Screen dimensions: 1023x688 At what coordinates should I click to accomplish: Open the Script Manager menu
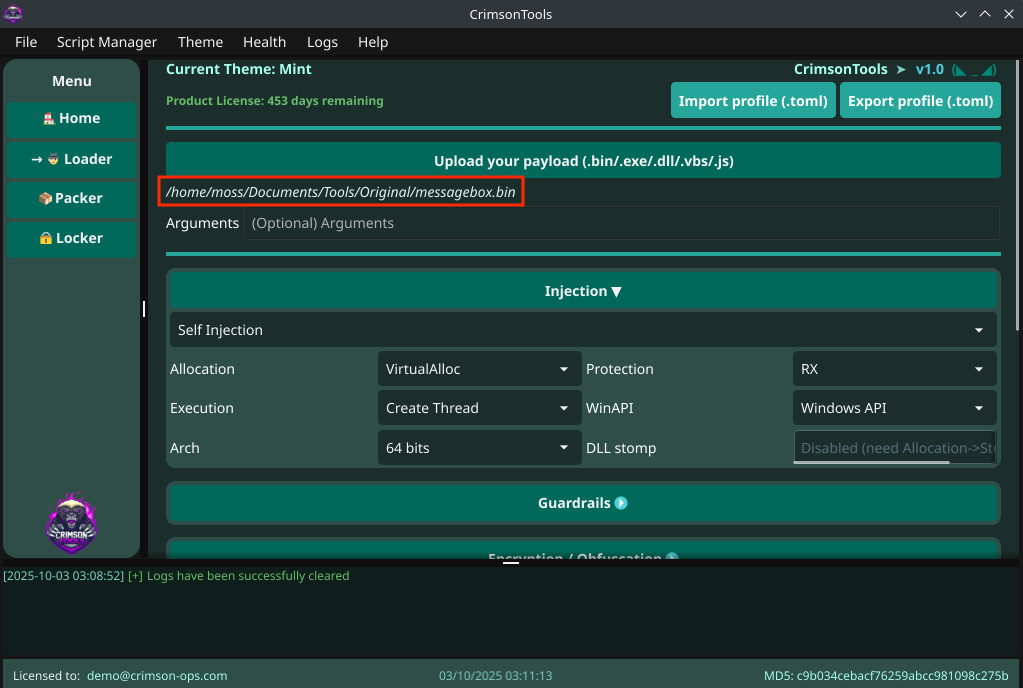106,42
